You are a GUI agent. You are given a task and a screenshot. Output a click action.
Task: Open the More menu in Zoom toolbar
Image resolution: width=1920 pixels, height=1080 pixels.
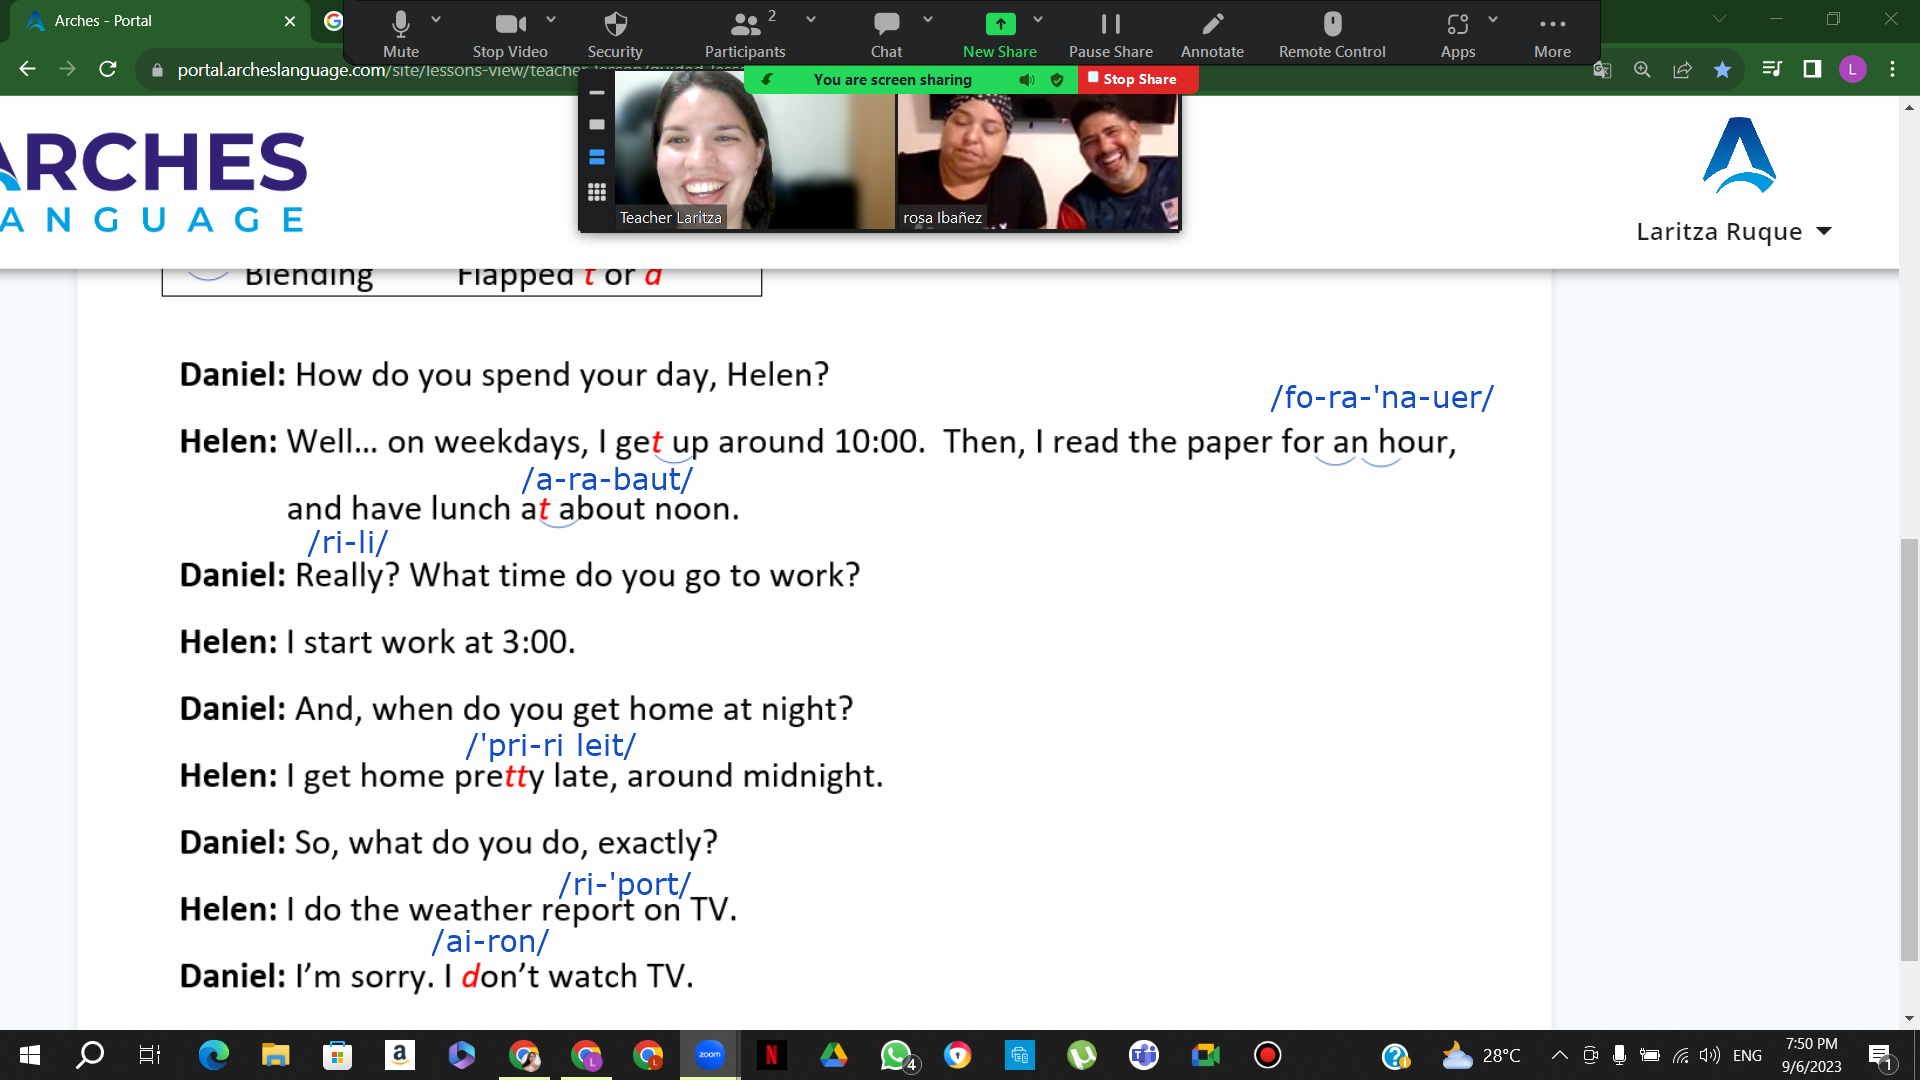click(1552, 34)
